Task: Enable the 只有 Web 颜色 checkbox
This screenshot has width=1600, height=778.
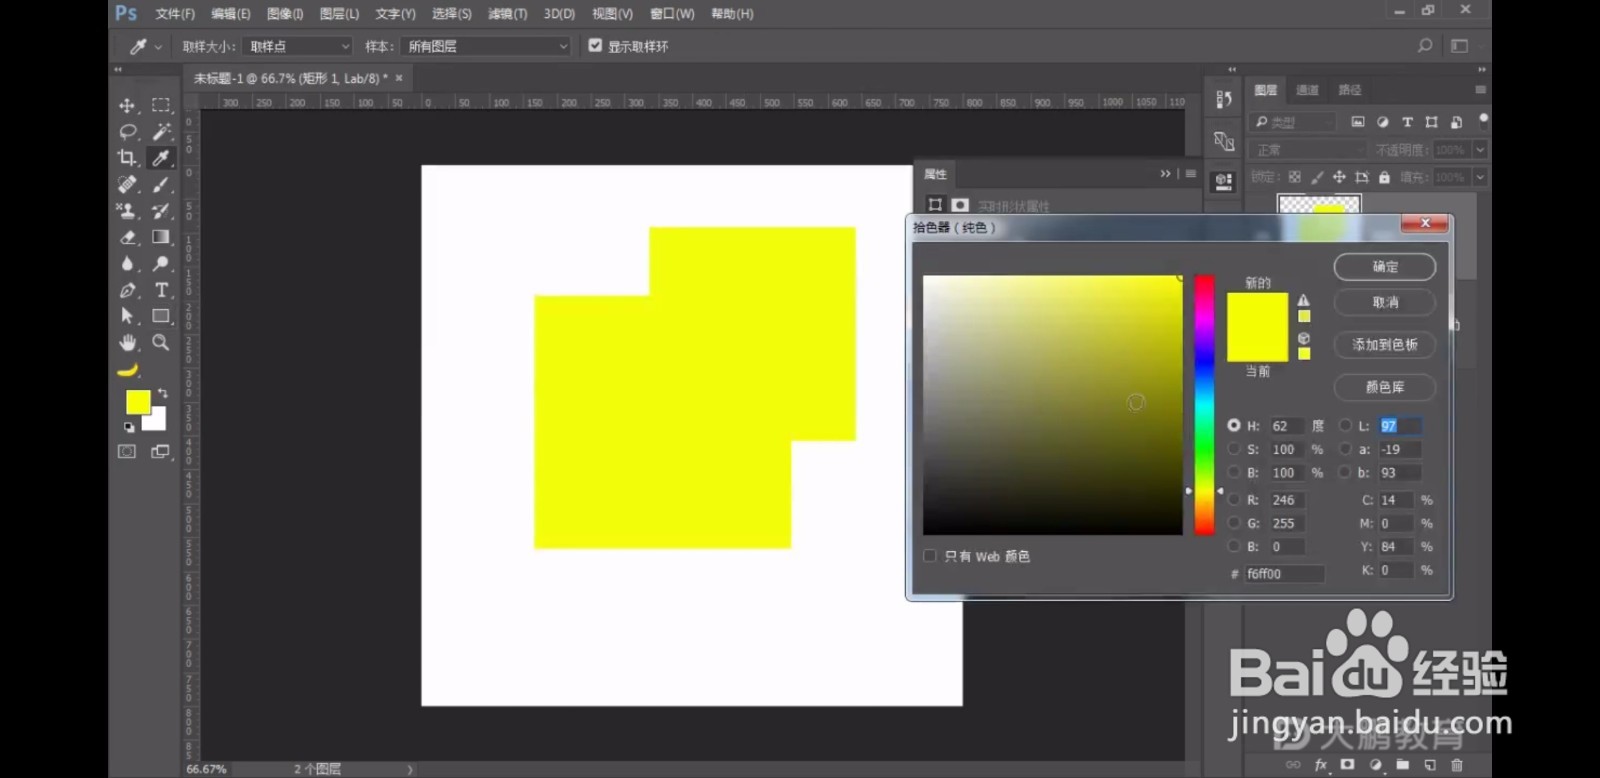Action: [930, 556]
